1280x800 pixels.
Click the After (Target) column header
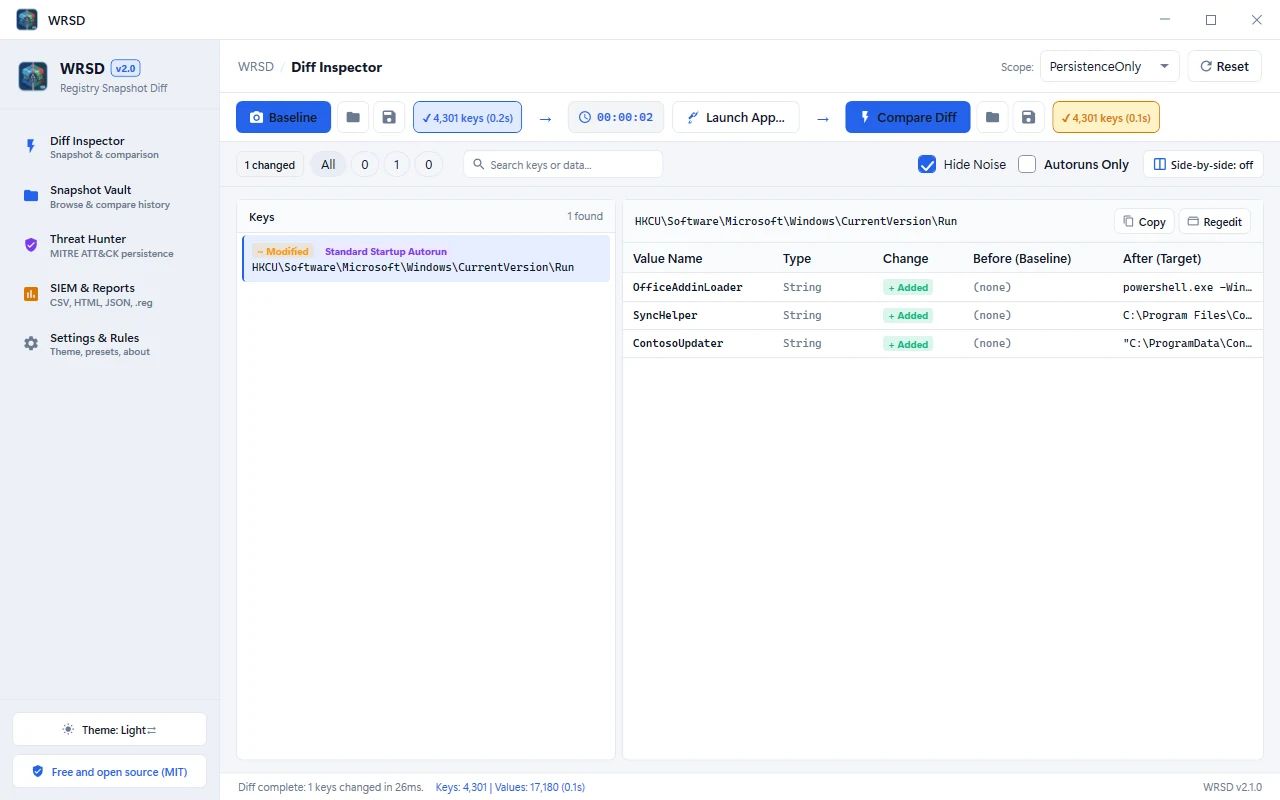(1162, 258)
